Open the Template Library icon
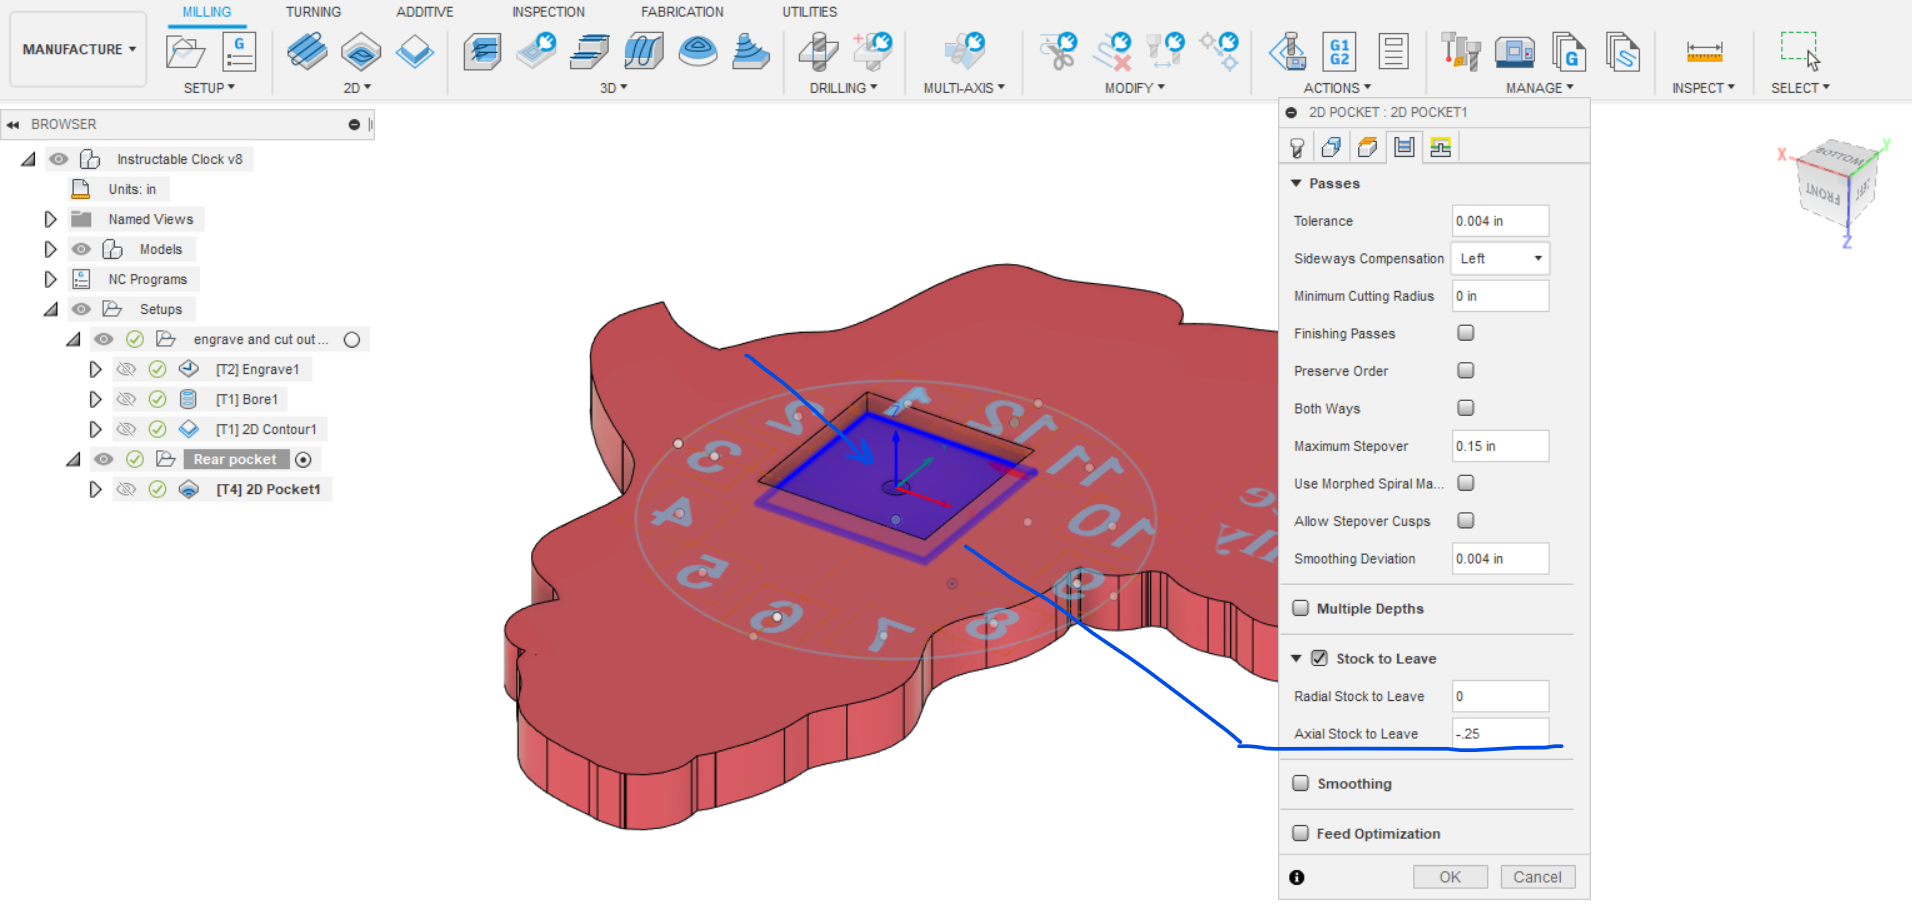Image resolution: width=1912 pixels, height=907 pixels. pos(1623,51)
